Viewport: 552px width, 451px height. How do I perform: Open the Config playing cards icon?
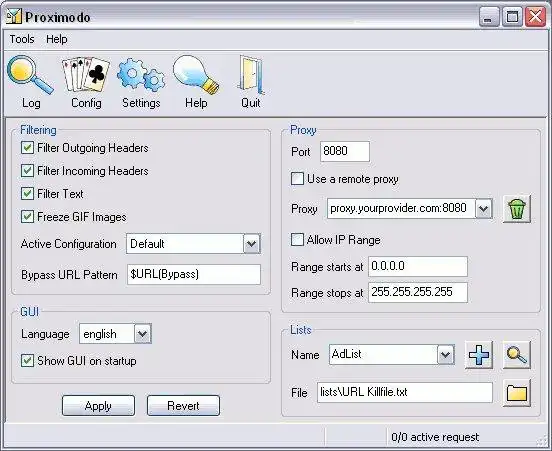pos(86,74)
